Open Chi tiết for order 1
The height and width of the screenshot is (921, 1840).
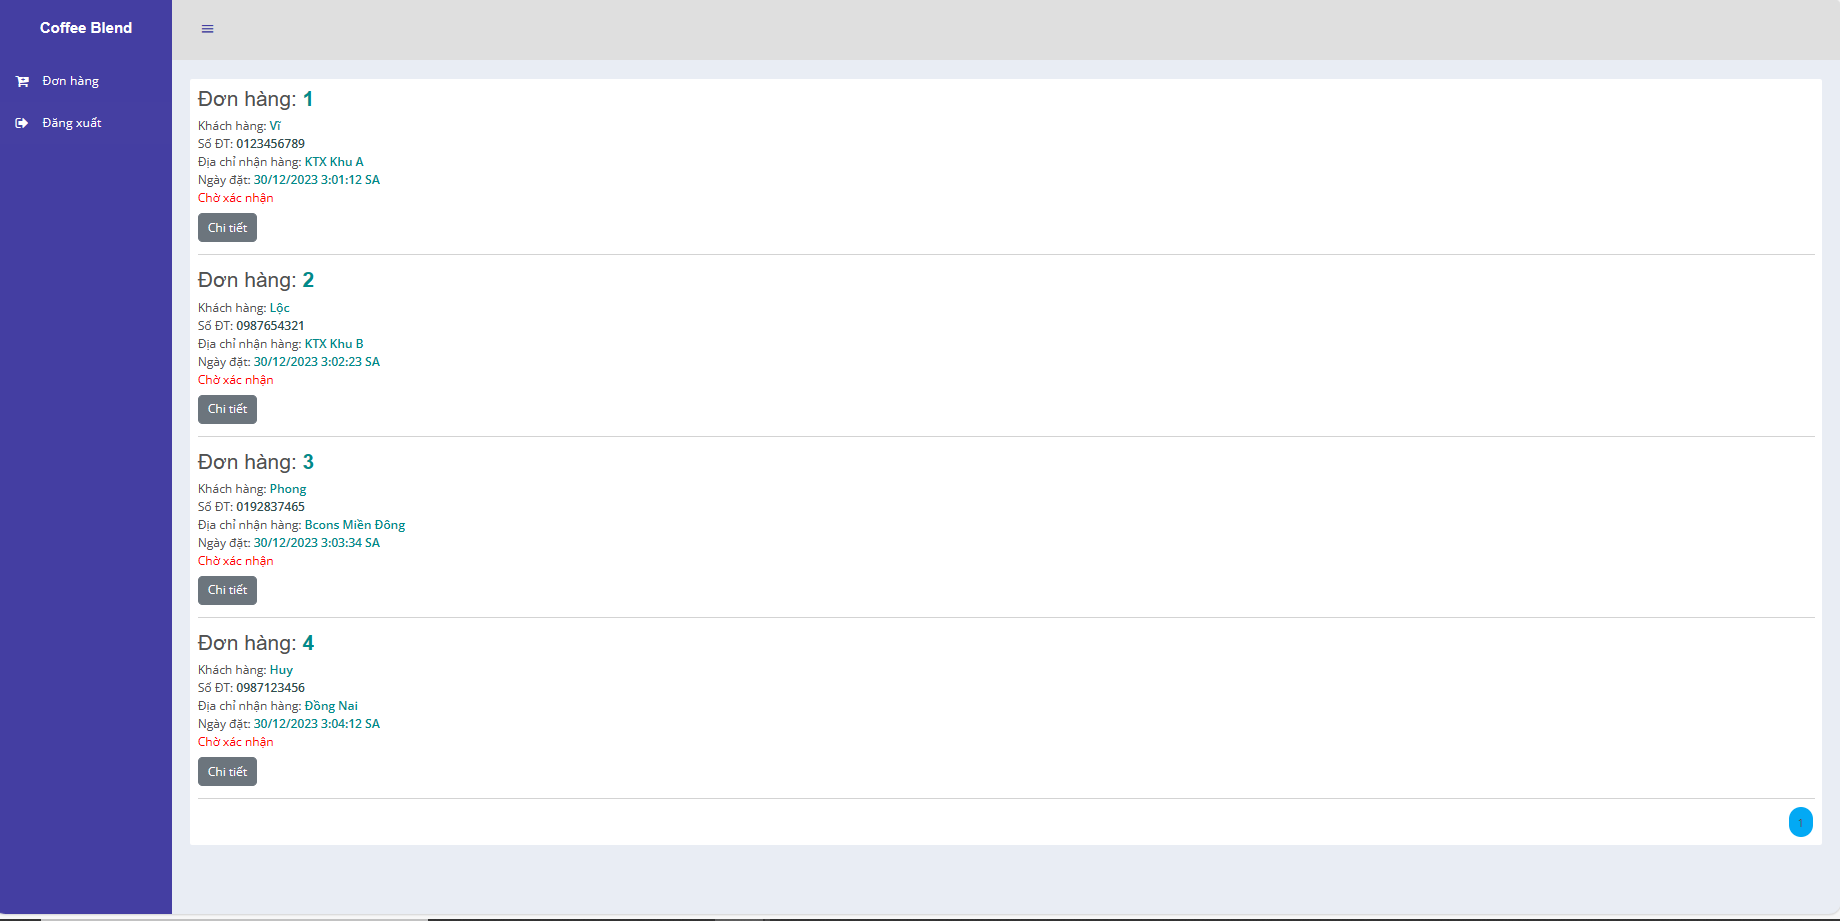[x=227, y=228]
